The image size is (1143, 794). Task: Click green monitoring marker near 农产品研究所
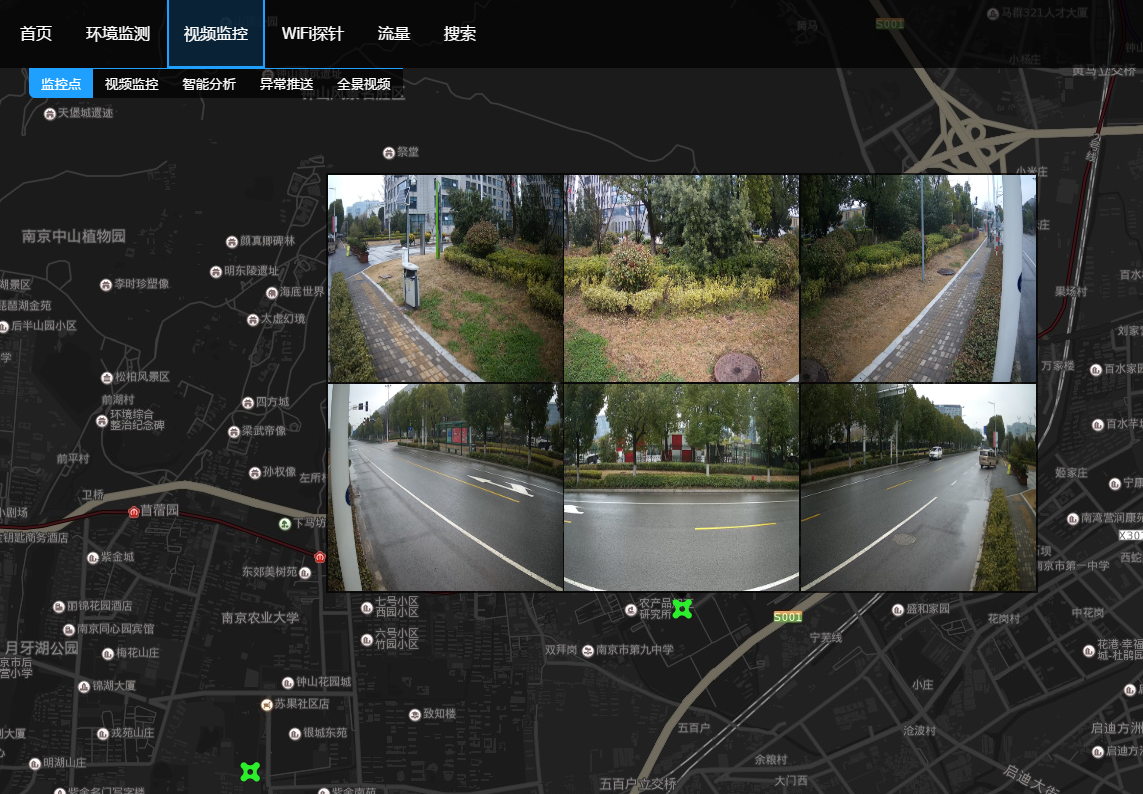pyautogui.click(x=682, y=608)
